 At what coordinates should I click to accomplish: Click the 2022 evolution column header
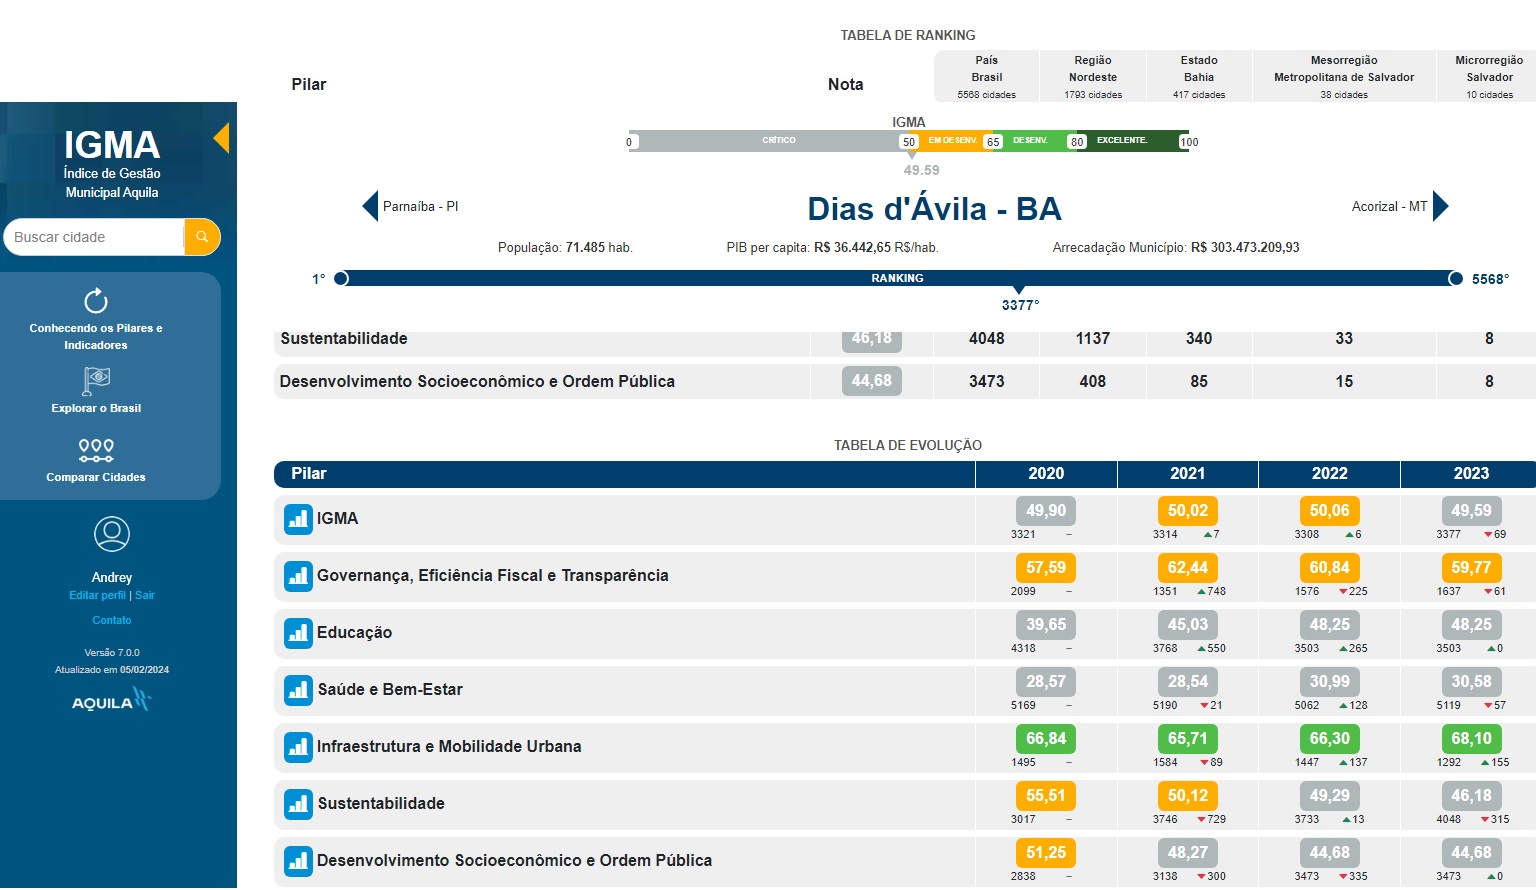pyautogui.click(x=1329, y=474)
